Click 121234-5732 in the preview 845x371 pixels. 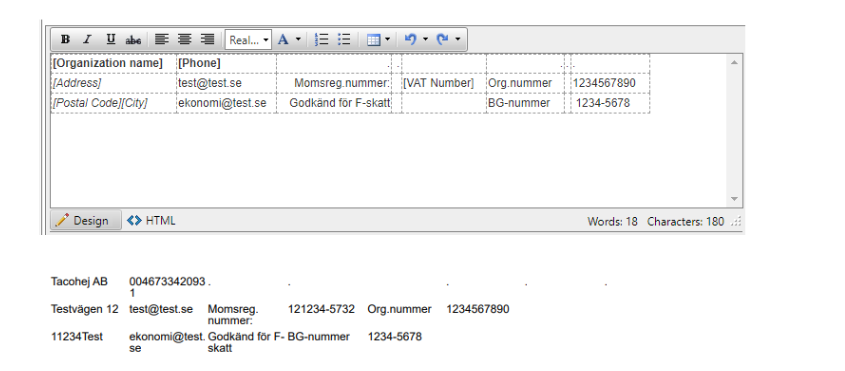[x=321, y=309]
